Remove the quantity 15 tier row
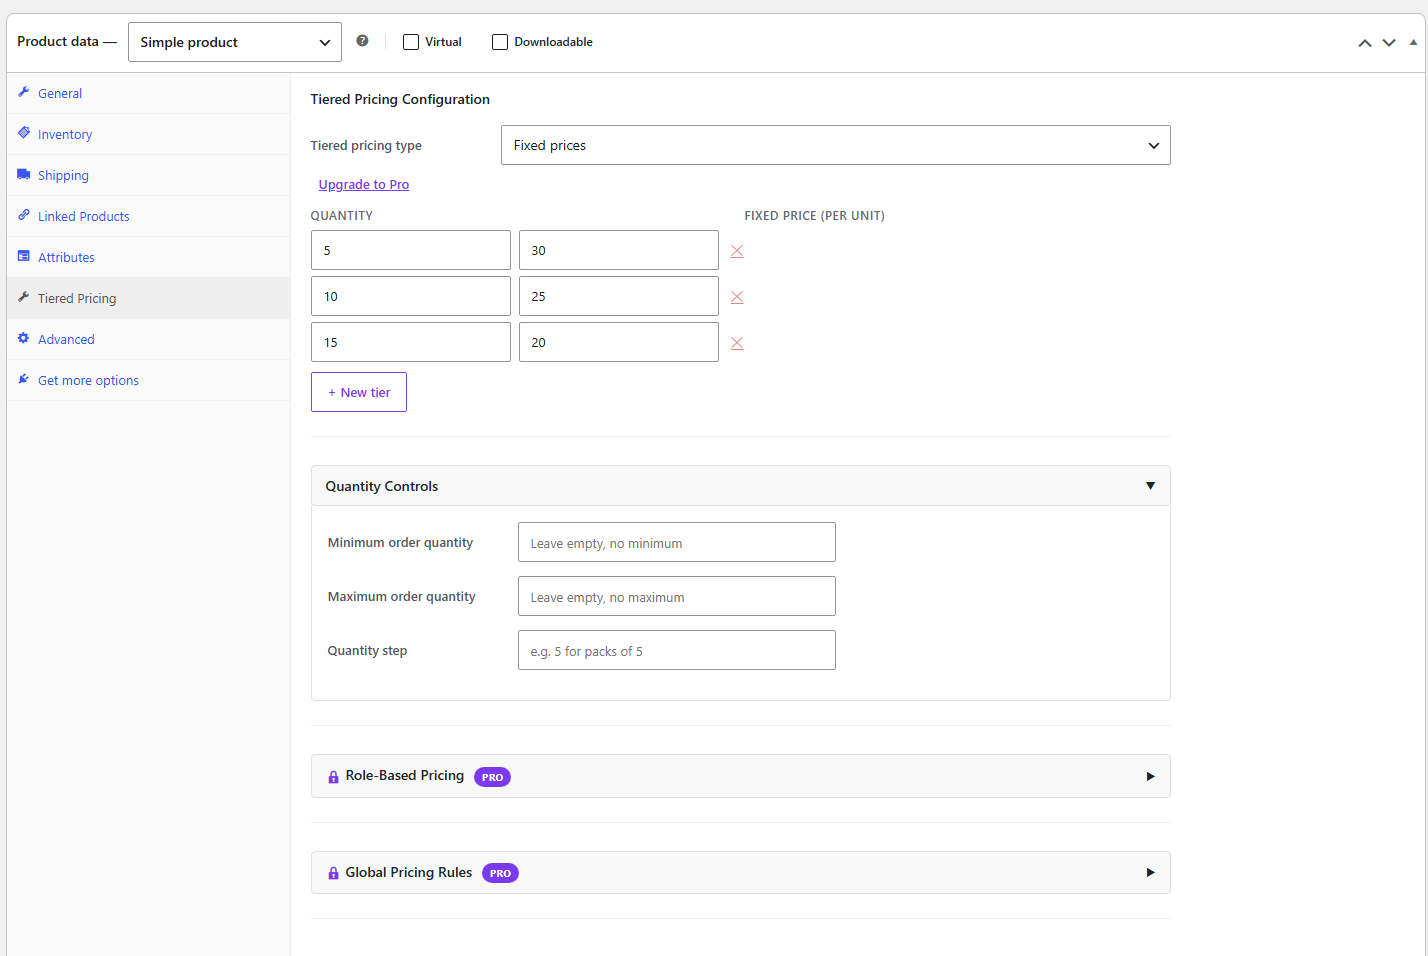The width and height of the screenshot is (1428, 956). (x=737, y=343)
